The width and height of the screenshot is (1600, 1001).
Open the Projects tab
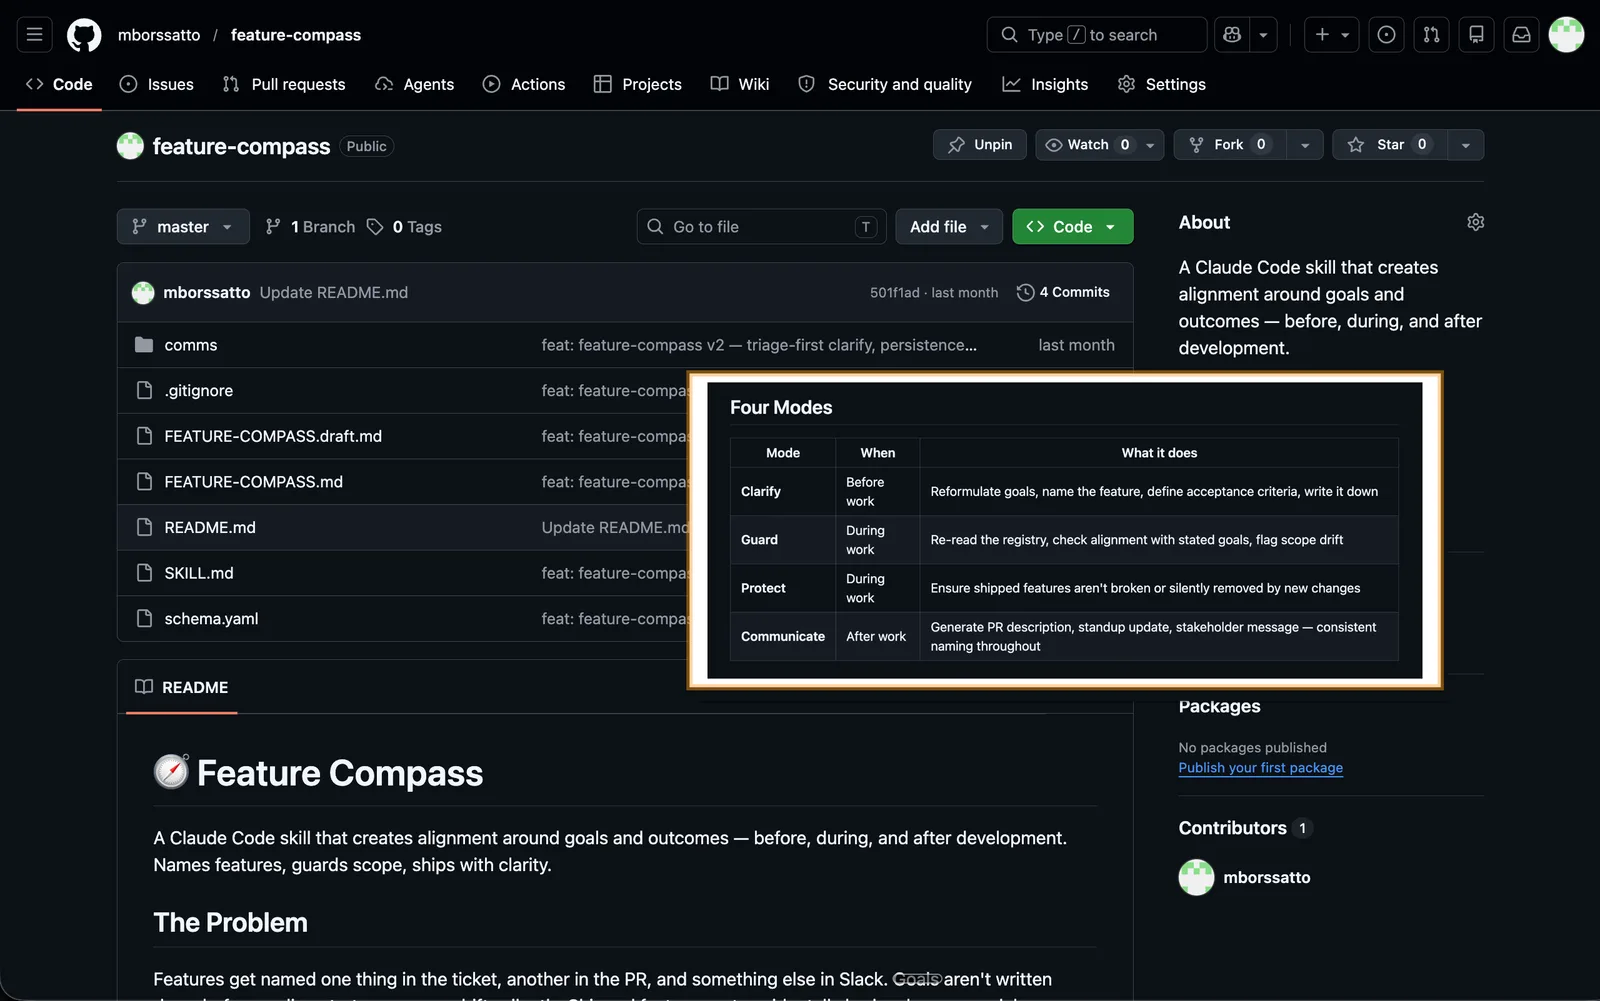638,85
